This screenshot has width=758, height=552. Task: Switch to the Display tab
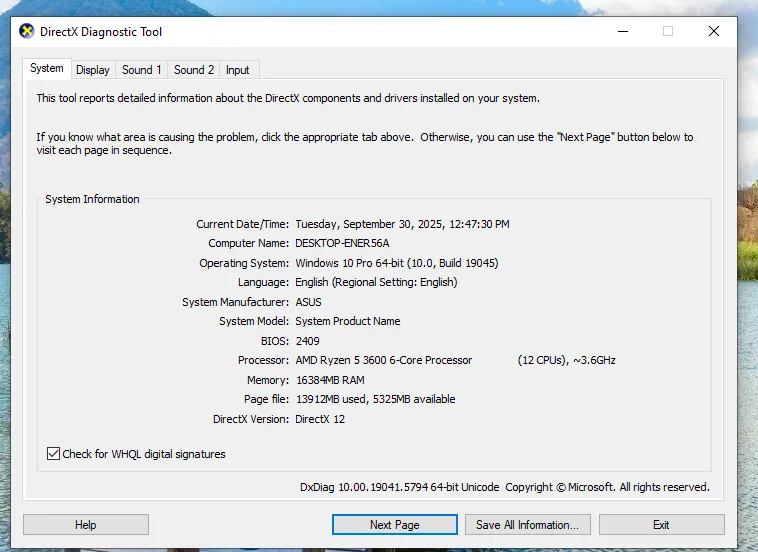tap(93, 70)
